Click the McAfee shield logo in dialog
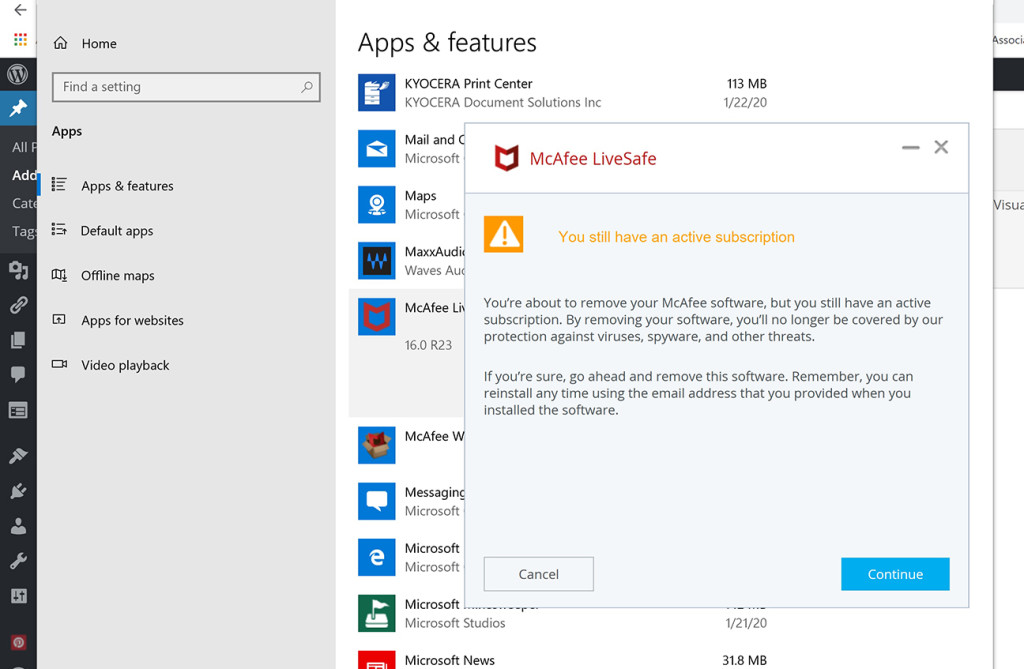This screenshot has height=669, width=1024. pos(506,158)
